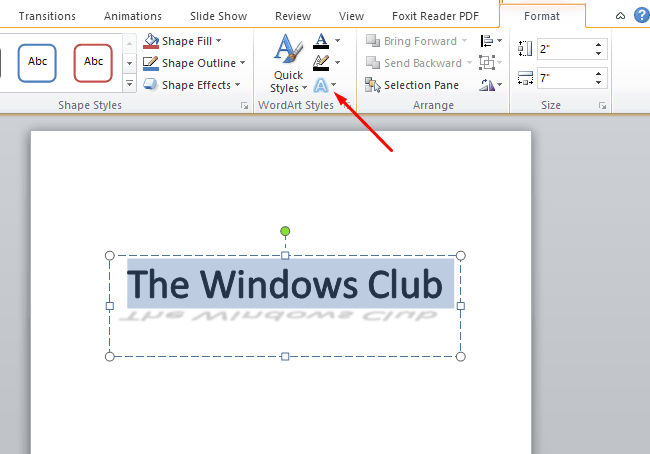Screen dimensions: 650x454
Task: Click the Text Fill letter A icon
Action: (321, 41)
